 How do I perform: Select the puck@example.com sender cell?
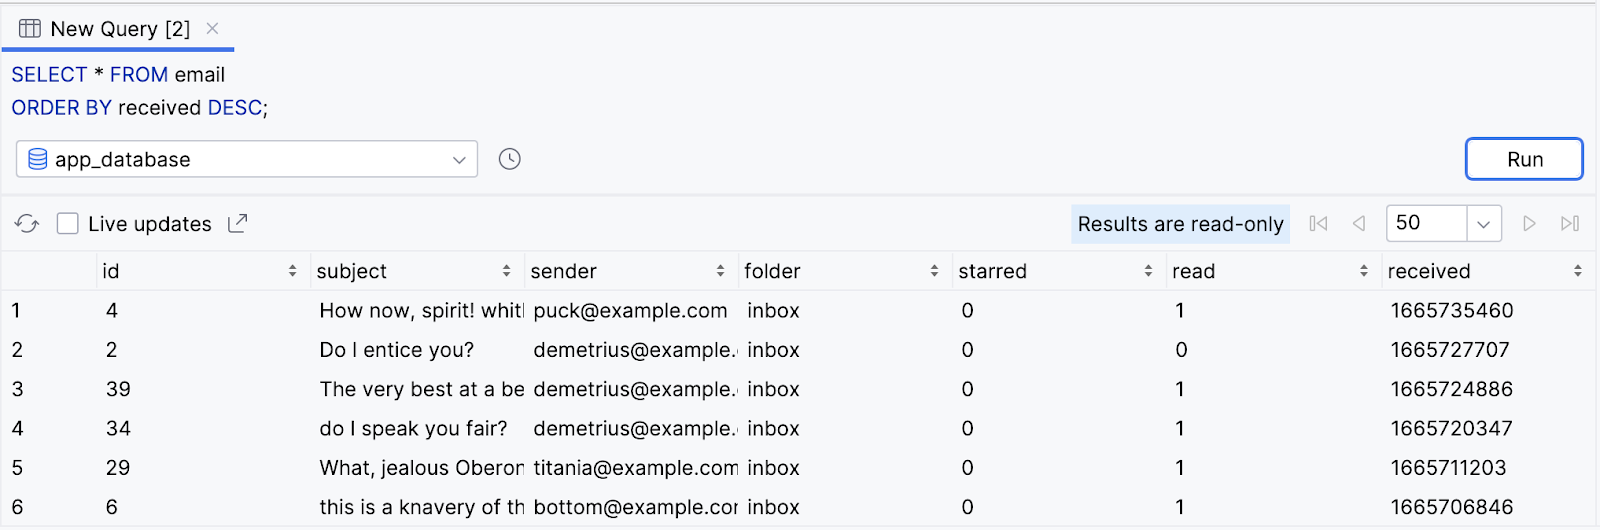click(x=630, y=311)
